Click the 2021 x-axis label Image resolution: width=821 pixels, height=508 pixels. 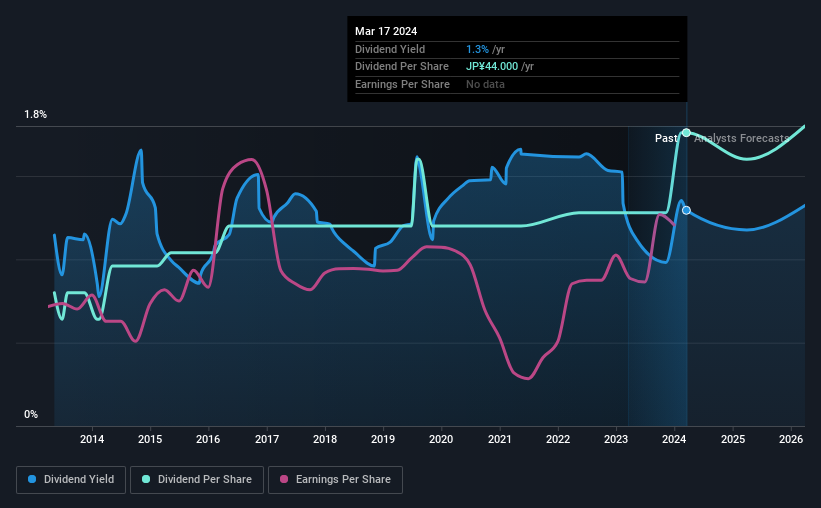[500, 439]
